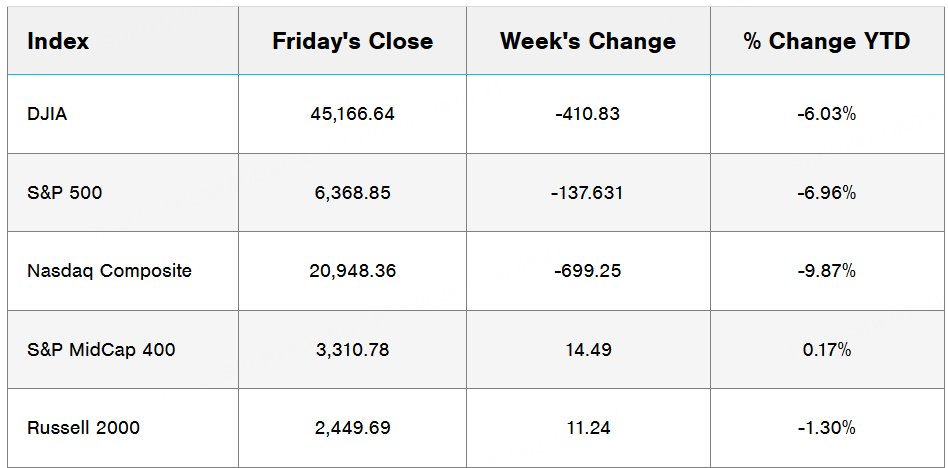Click Nasdaq closing value 20,948.36
Viewport: 948px width, 468px height.
pyautogui.click(x=352, y=271)
